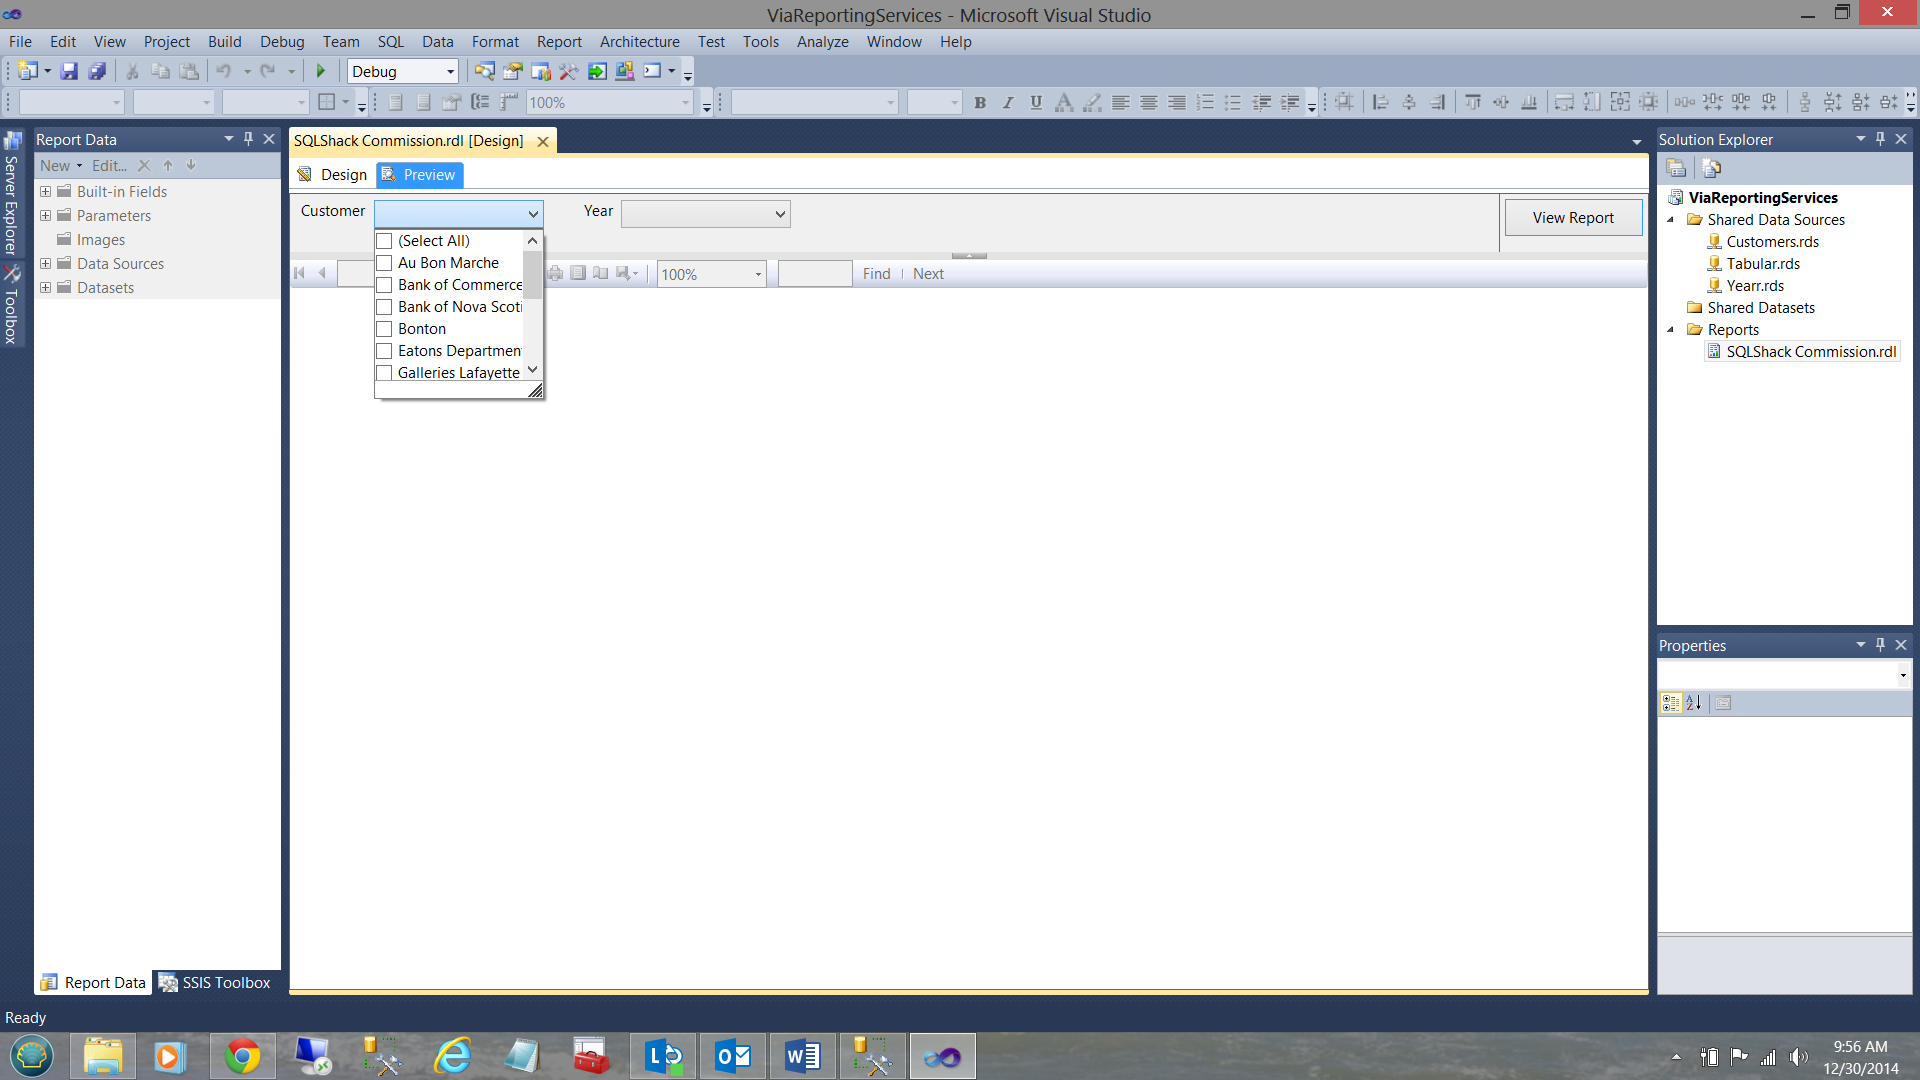Click the Show All Files icon

pos(1711,168)
